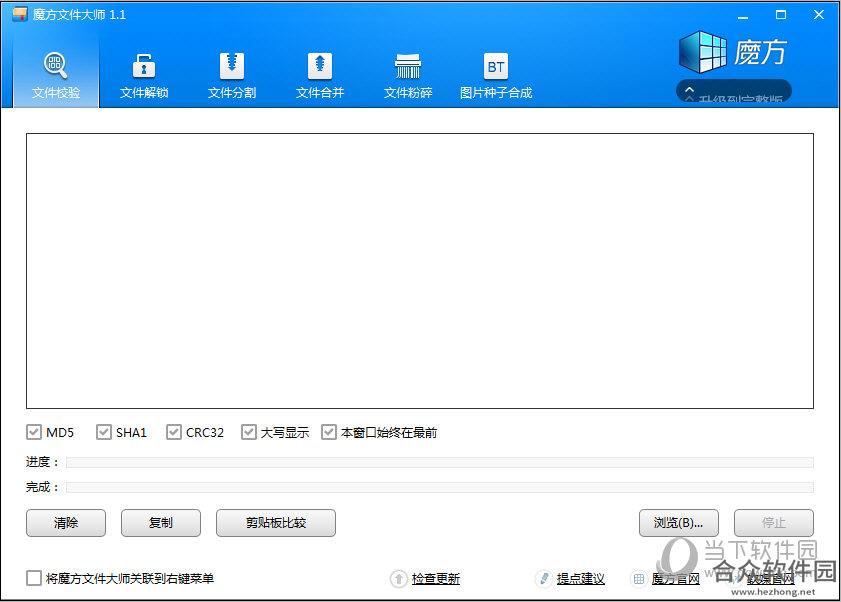
Task: Open the 文件解锁 file unlock tool
Action: (x=144, y=75)
